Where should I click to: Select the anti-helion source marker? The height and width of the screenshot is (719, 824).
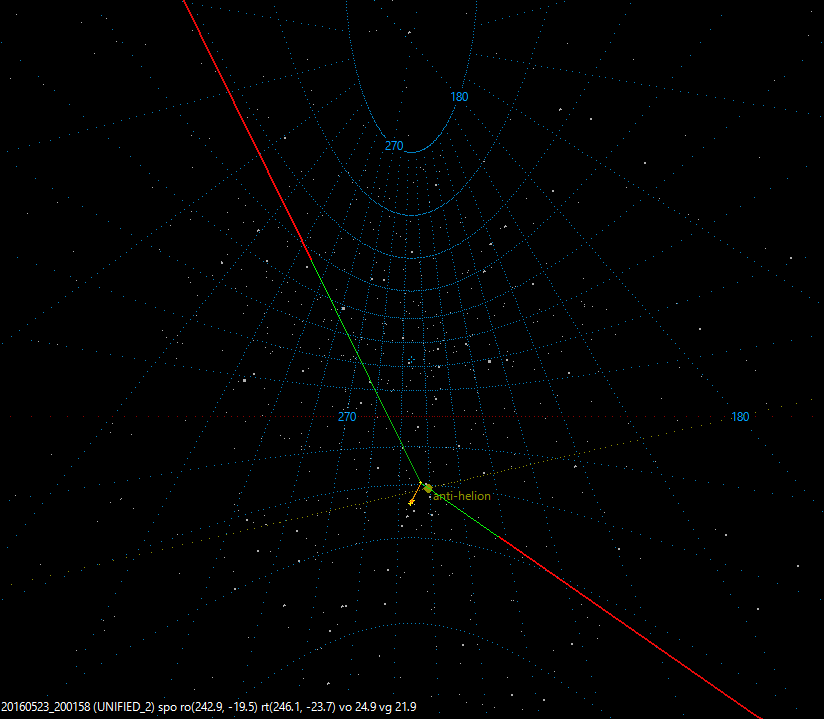(x=428, y=488)
